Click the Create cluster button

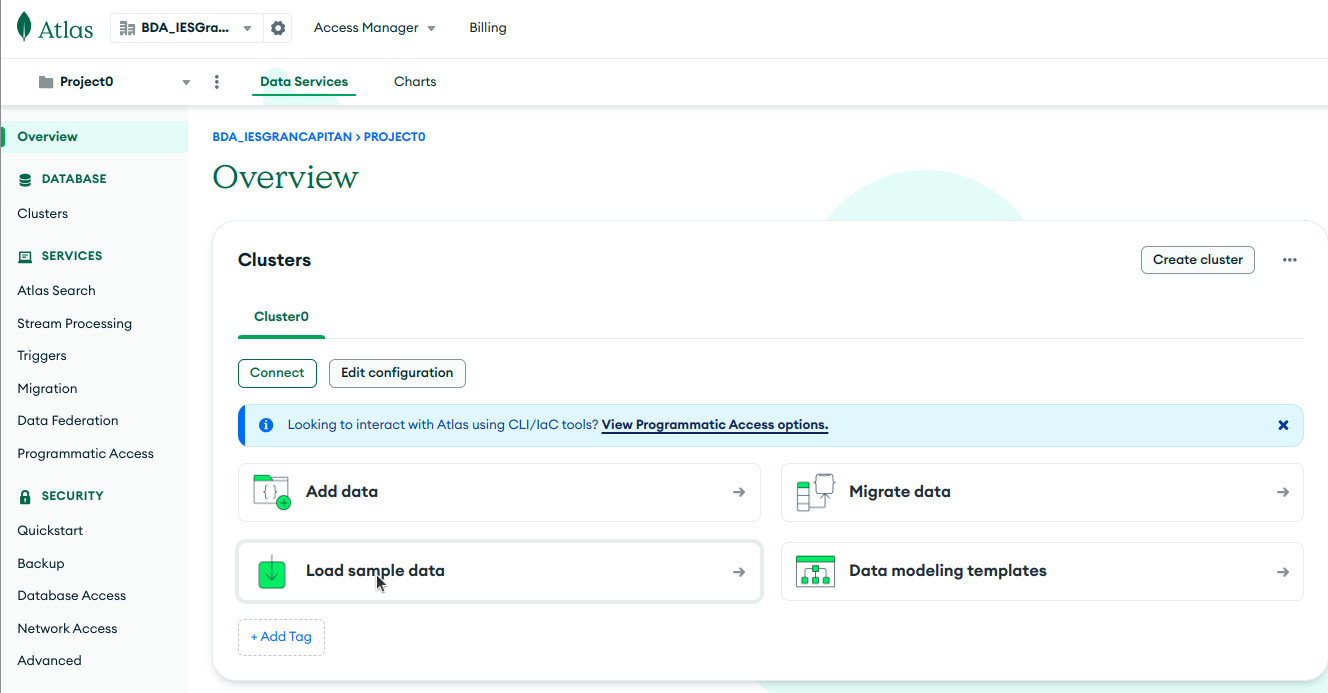[x=1198, y=260]
